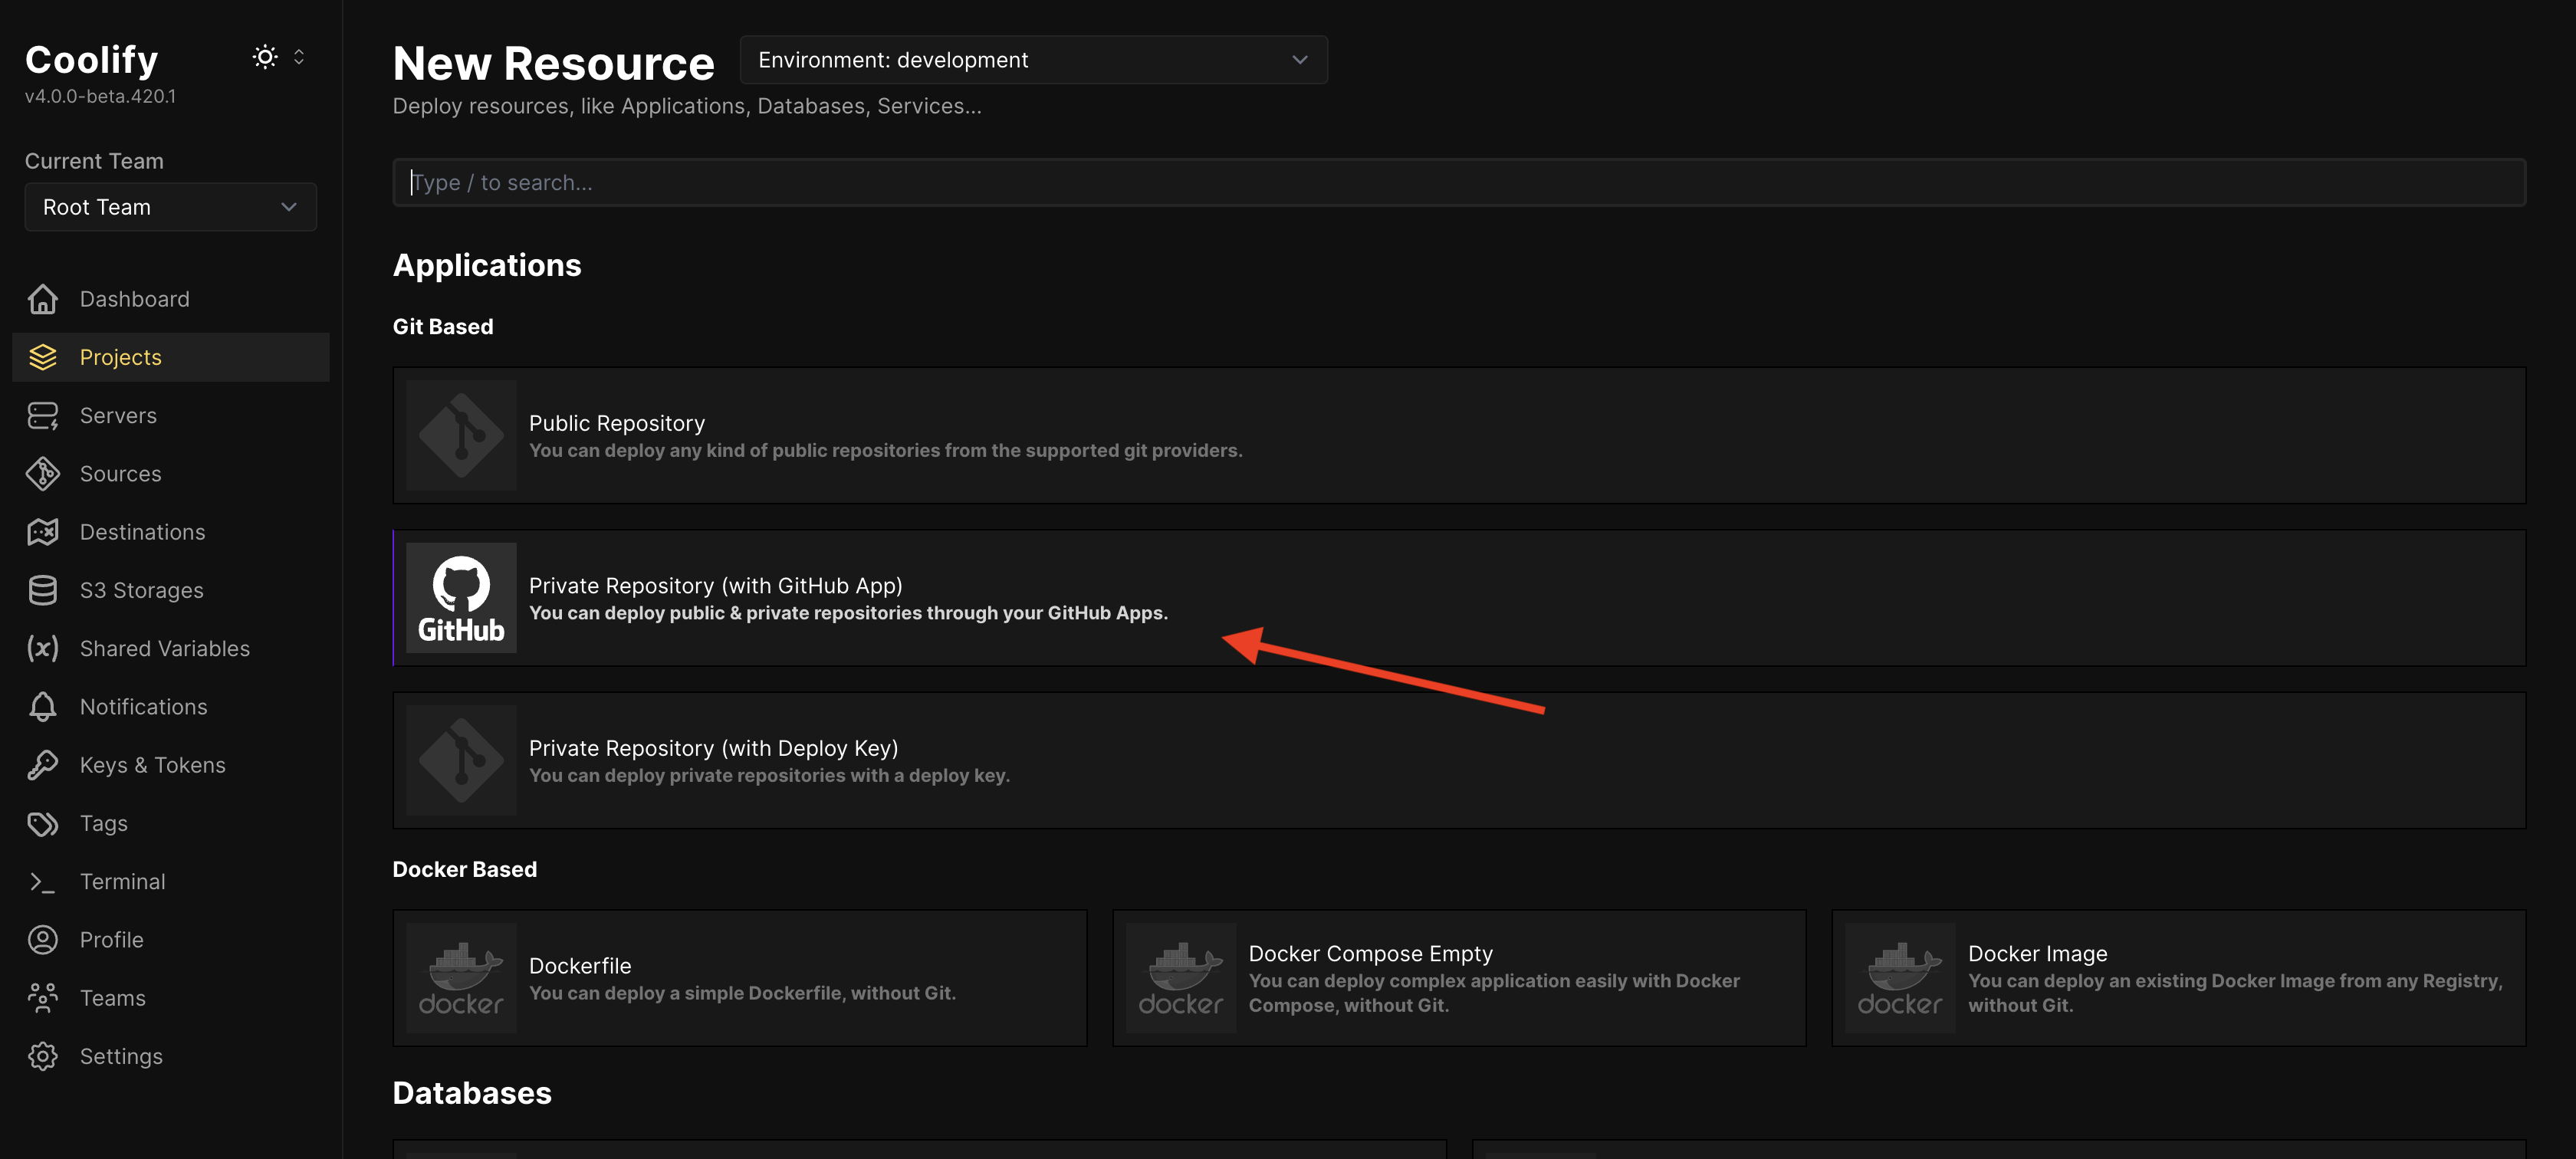Choose the Docker Image option
Screen dimensions: 2576x1159
point(2179,978)
